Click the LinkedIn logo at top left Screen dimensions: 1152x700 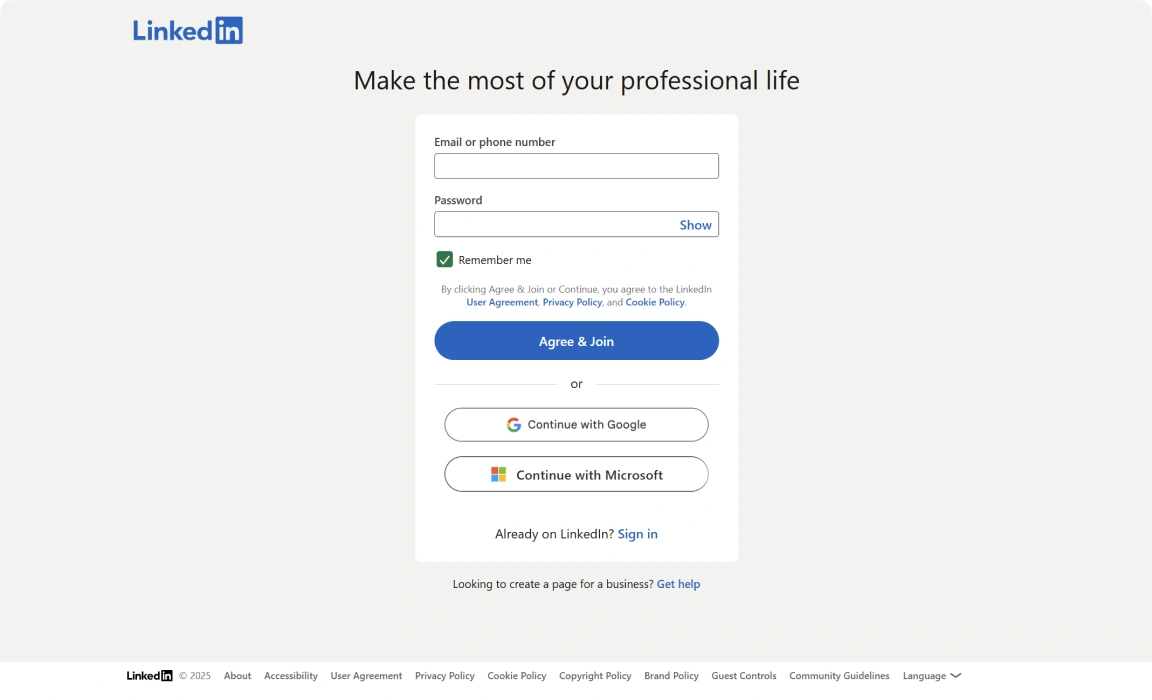tap(188, 30)
